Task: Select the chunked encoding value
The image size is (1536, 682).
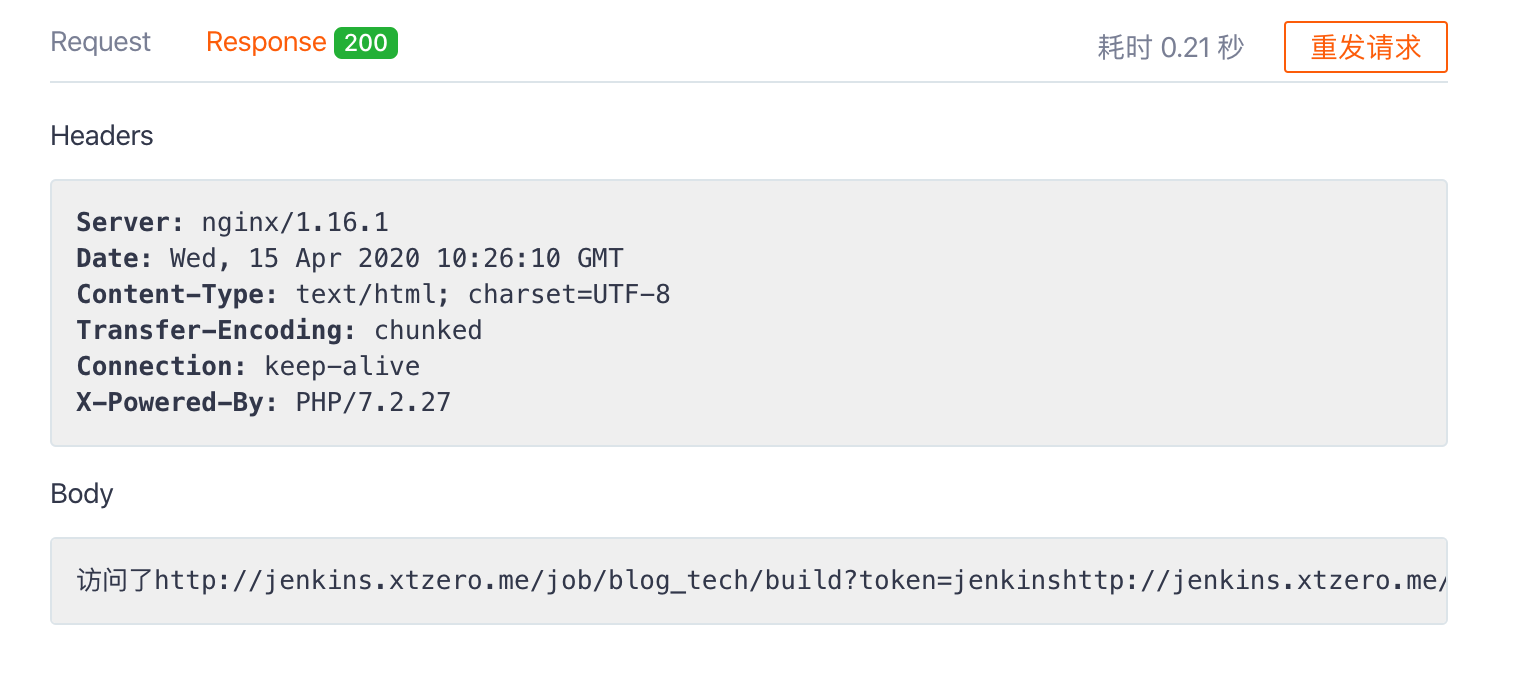Action: [428, 330]
